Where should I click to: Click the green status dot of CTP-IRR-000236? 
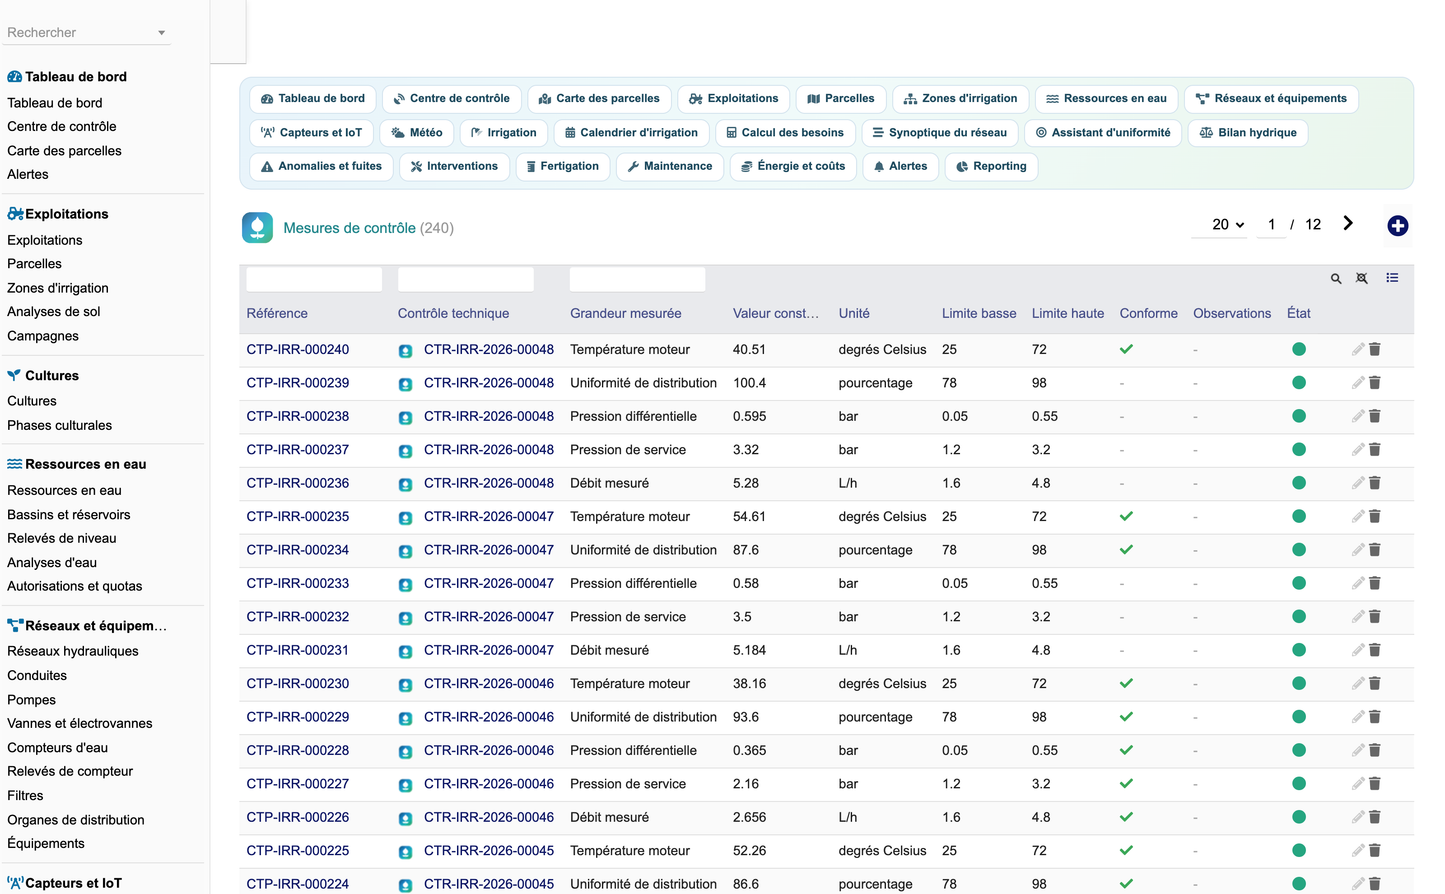point(1299,483)
